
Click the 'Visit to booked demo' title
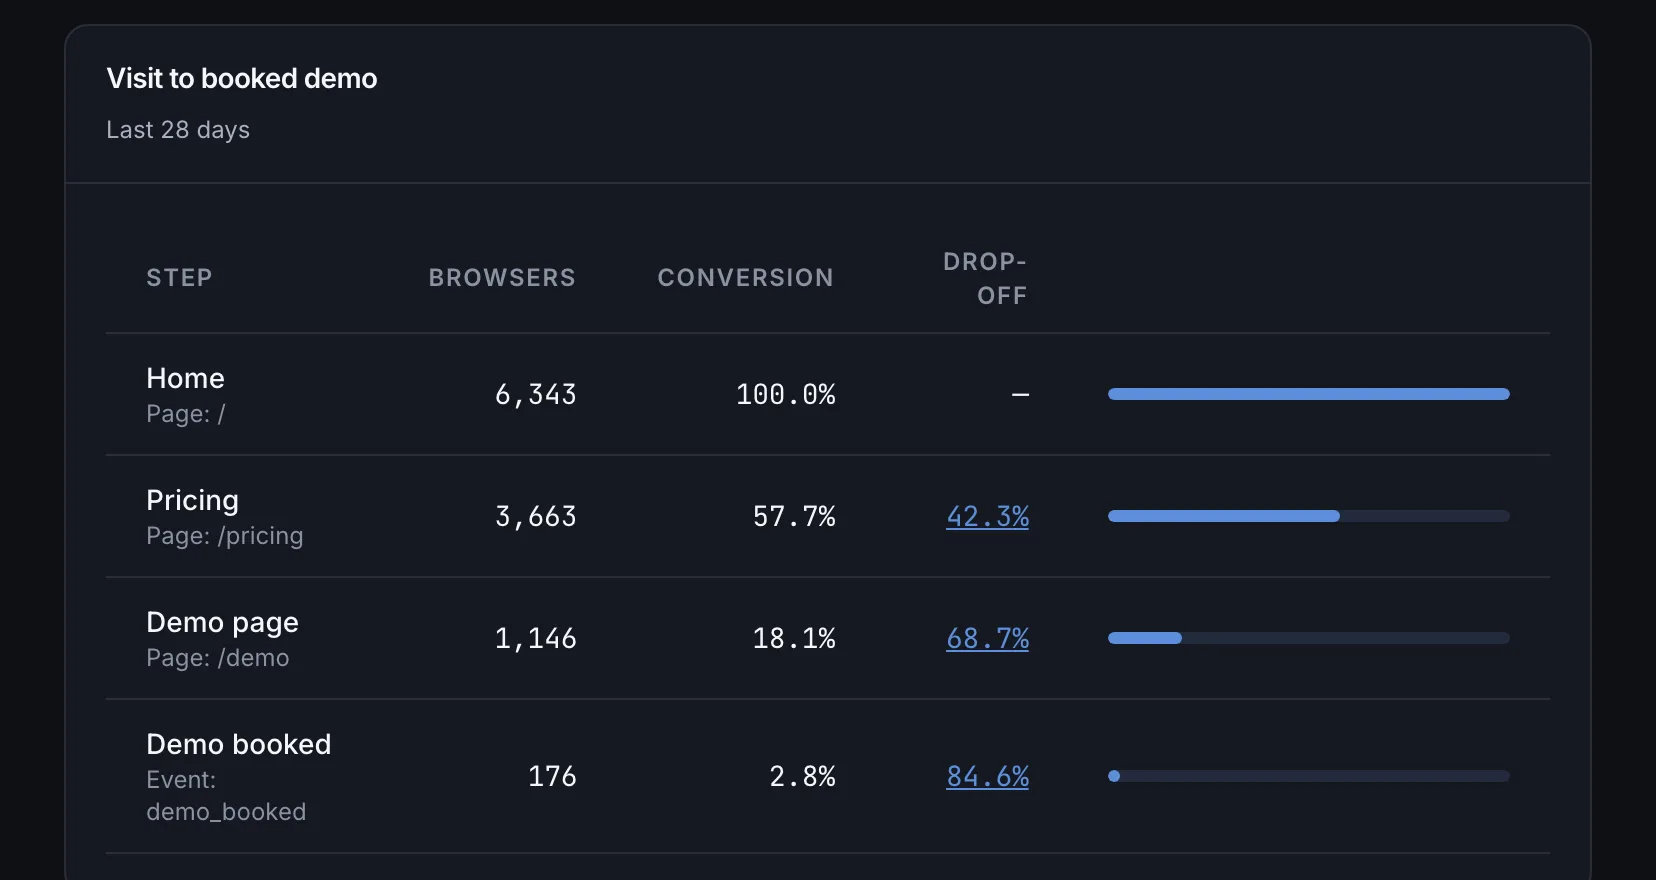click(242, 78)
